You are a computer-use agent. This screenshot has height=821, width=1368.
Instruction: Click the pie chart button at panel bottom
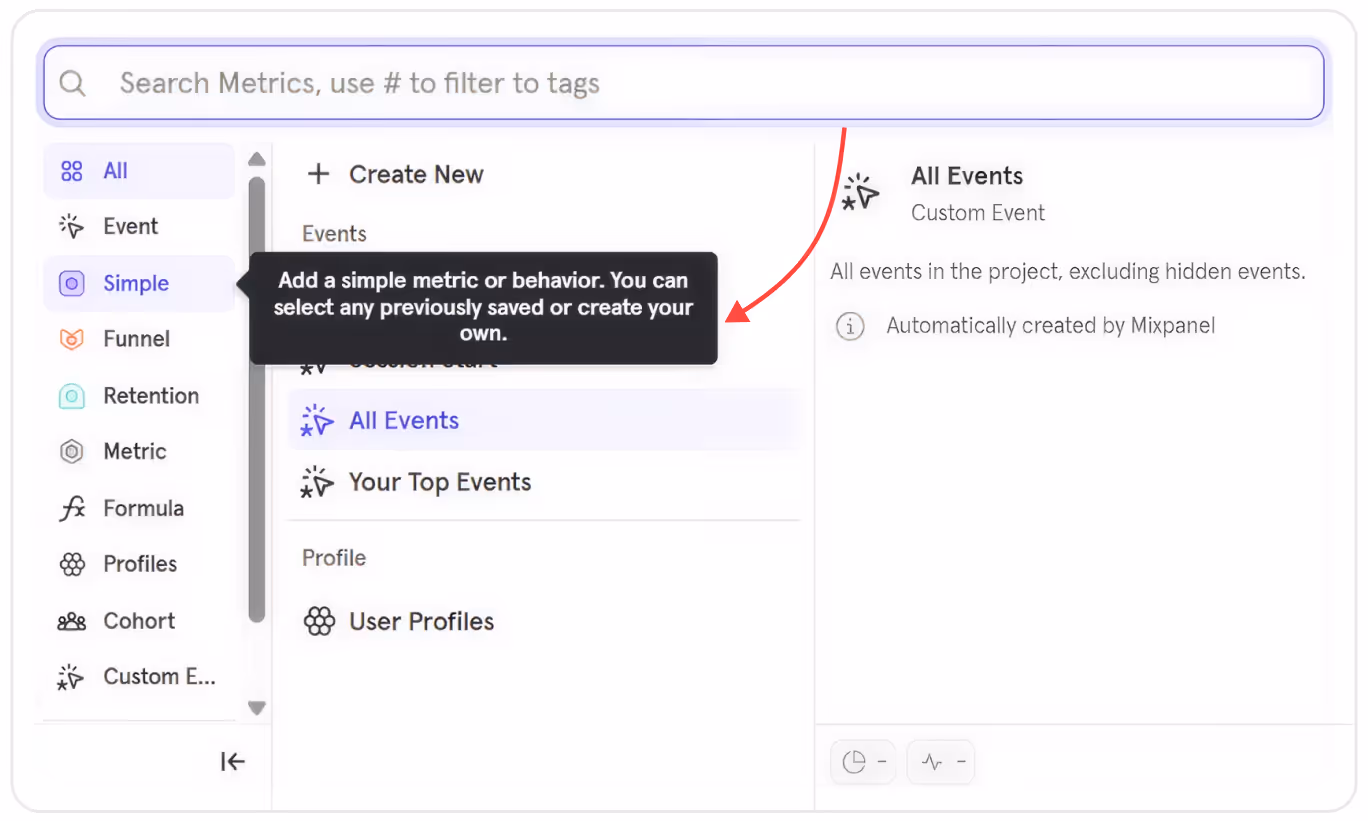tap(865, 762)
